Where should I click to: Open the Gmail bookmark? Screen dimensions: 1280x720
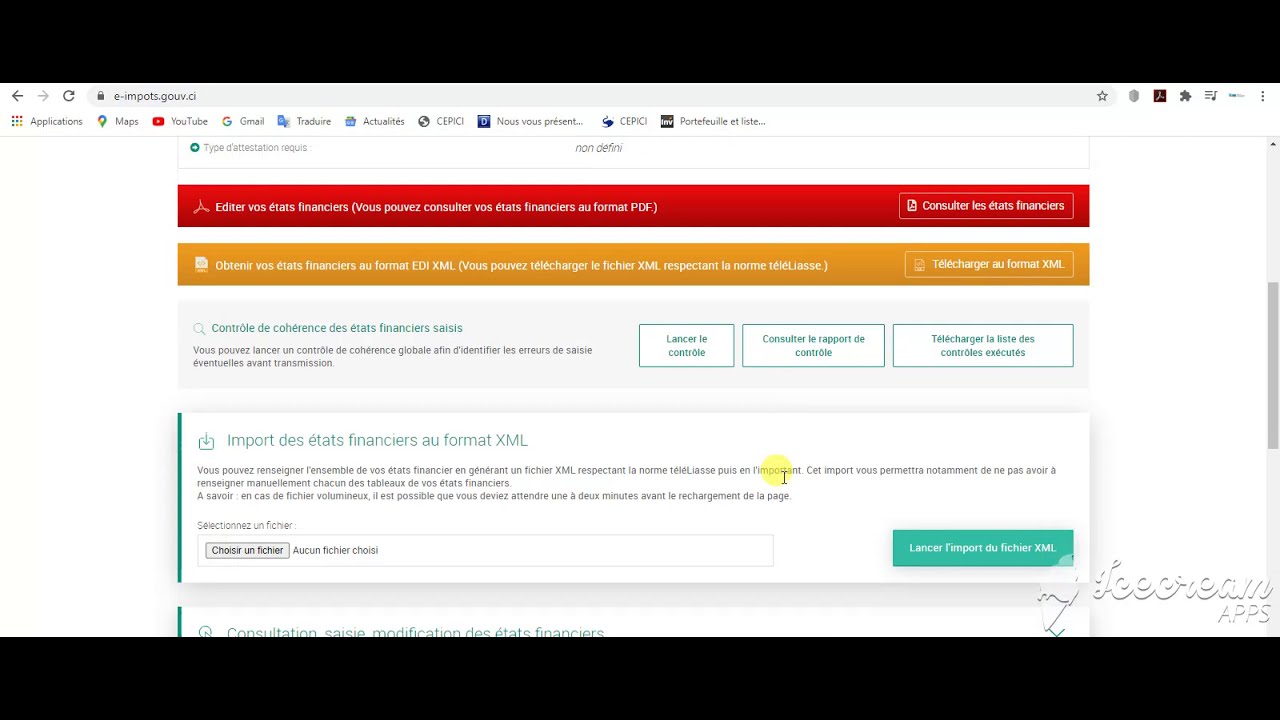point(243,121)
